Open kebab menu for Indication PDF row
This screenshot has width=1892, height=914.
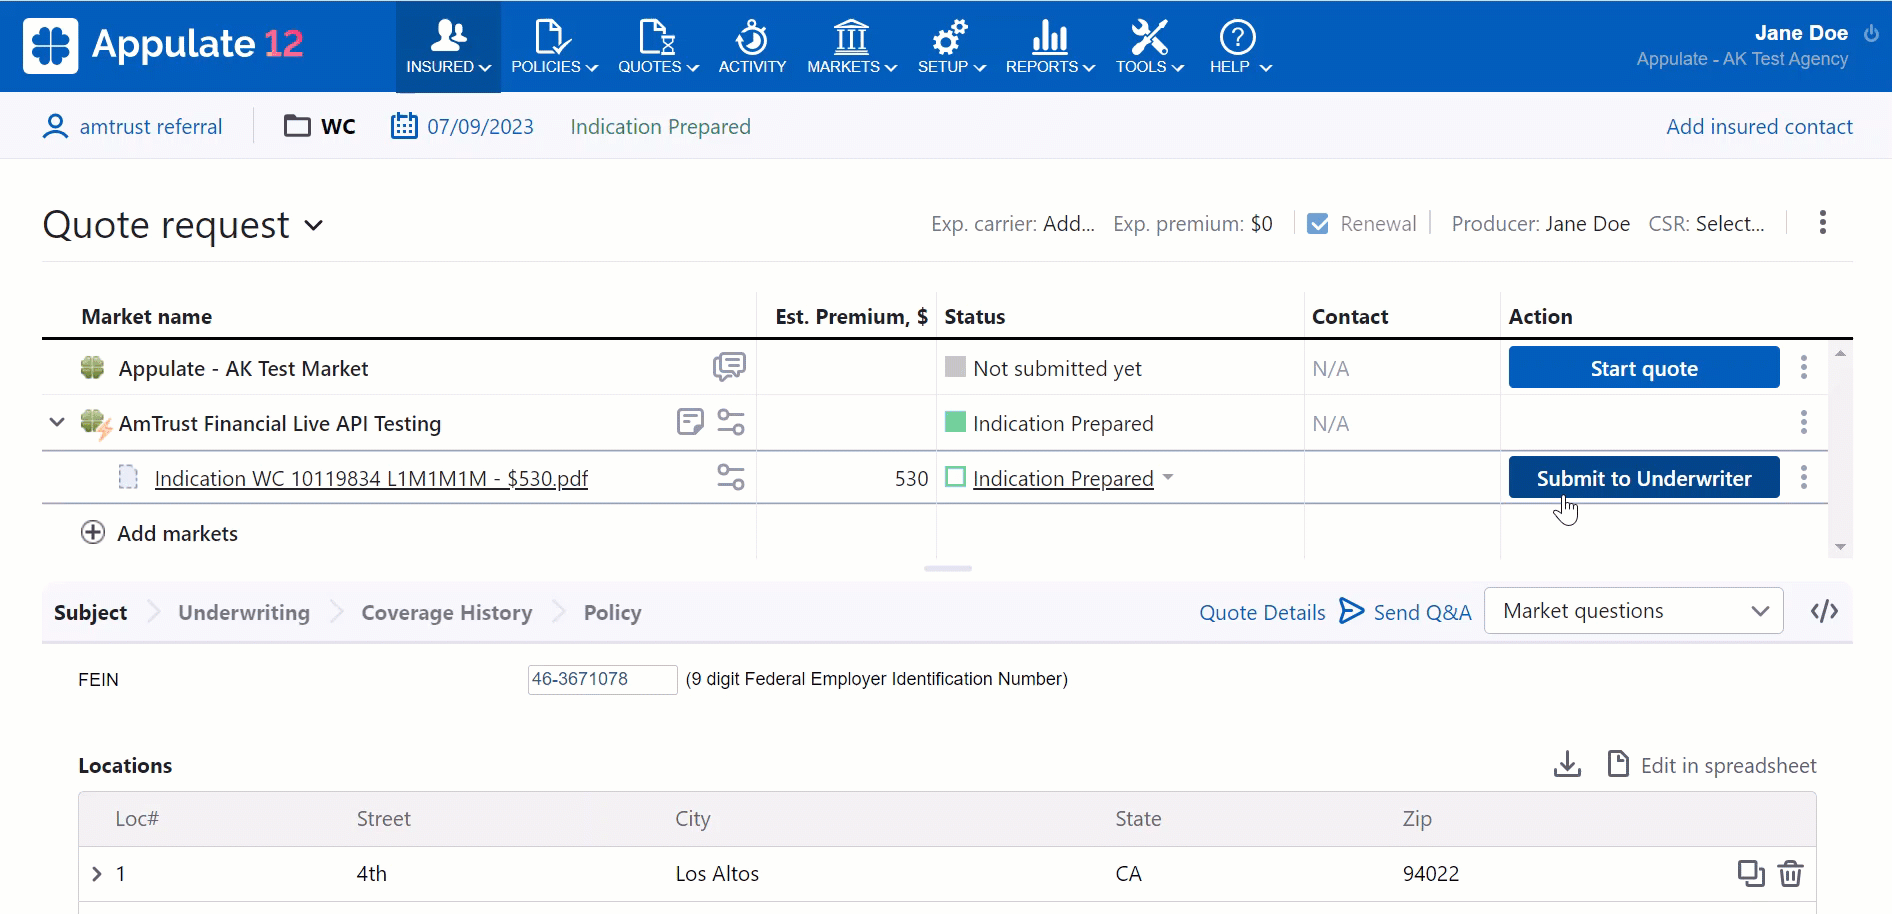click(1803, 477)
